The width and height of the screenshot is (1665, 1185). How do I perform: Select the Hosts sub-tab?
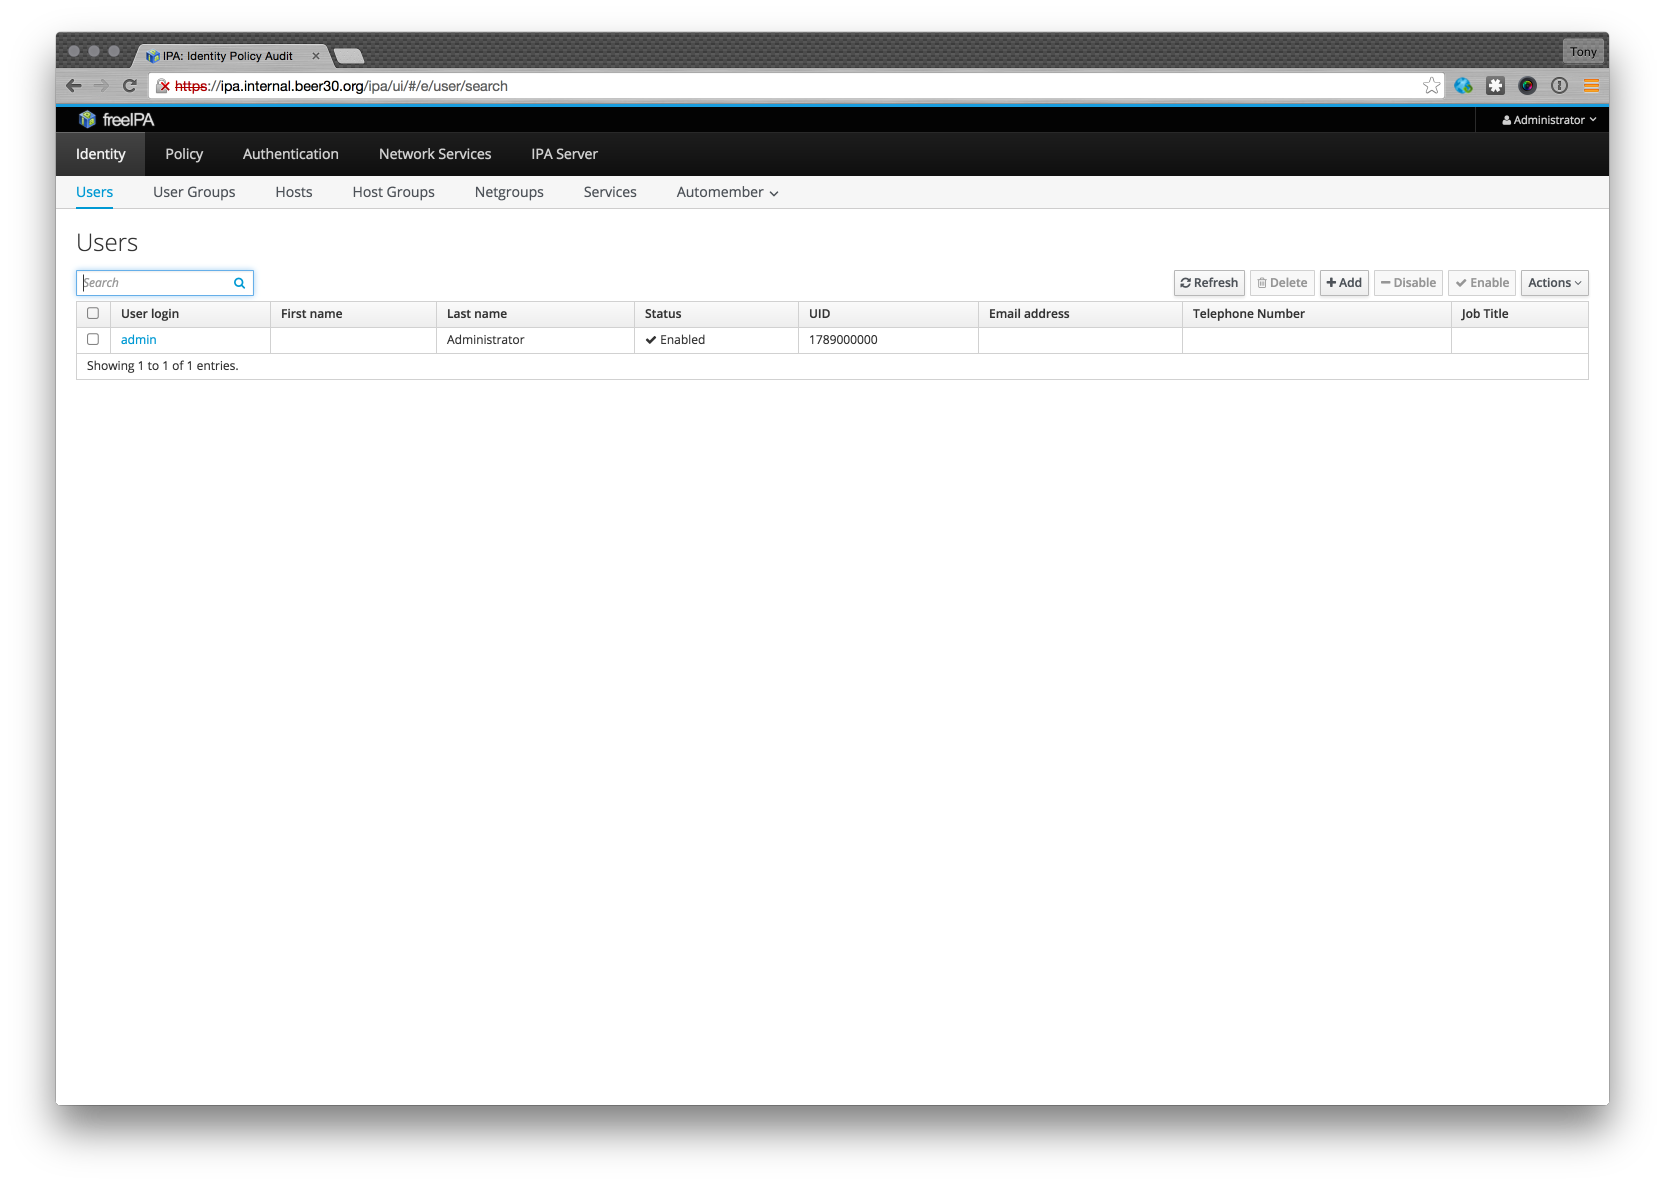click(x=294, y=192)
